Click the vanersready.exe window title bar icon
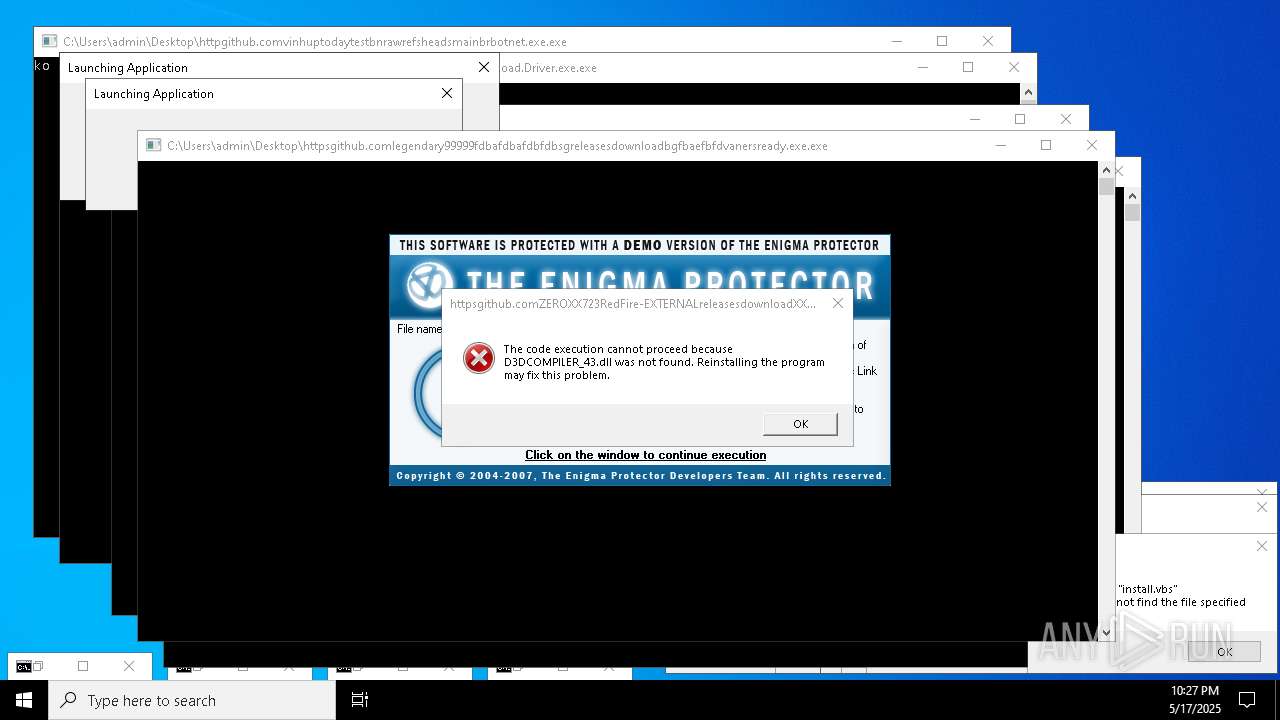1280x720 pixels. click(x=153, y=146)
